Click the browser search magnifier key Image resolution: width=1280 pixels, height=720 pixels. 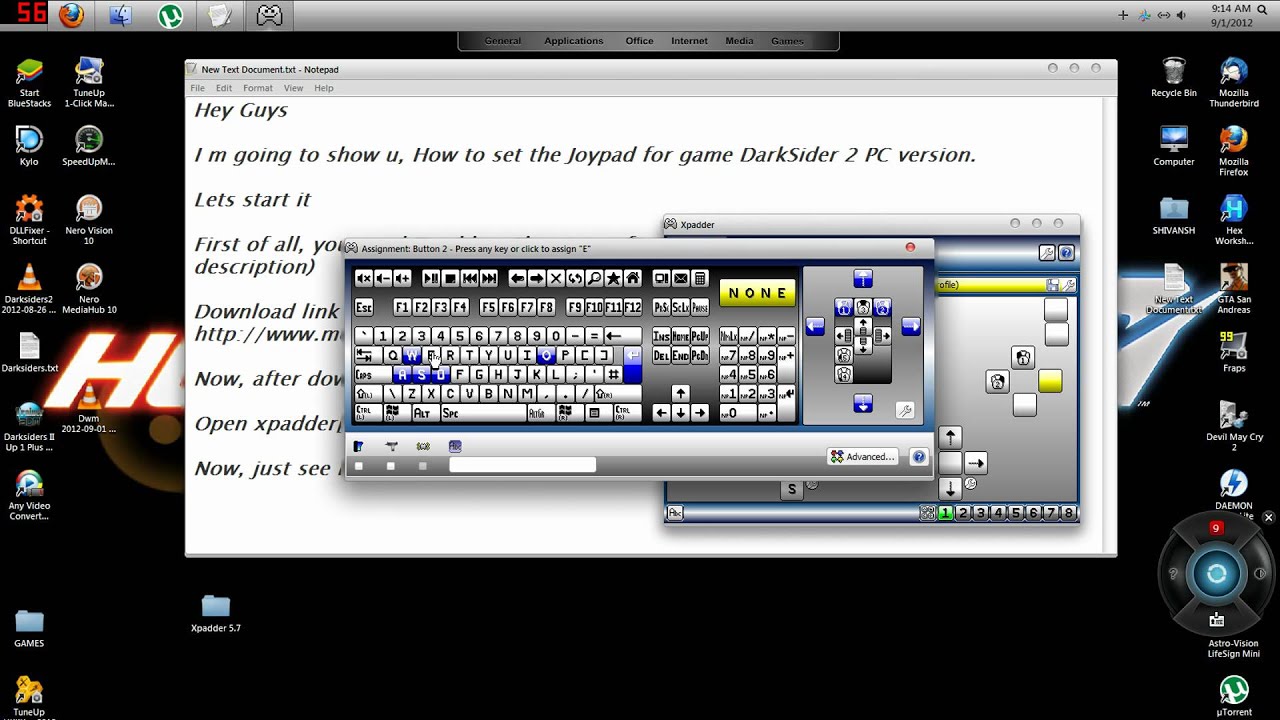(x=595, y=278)
